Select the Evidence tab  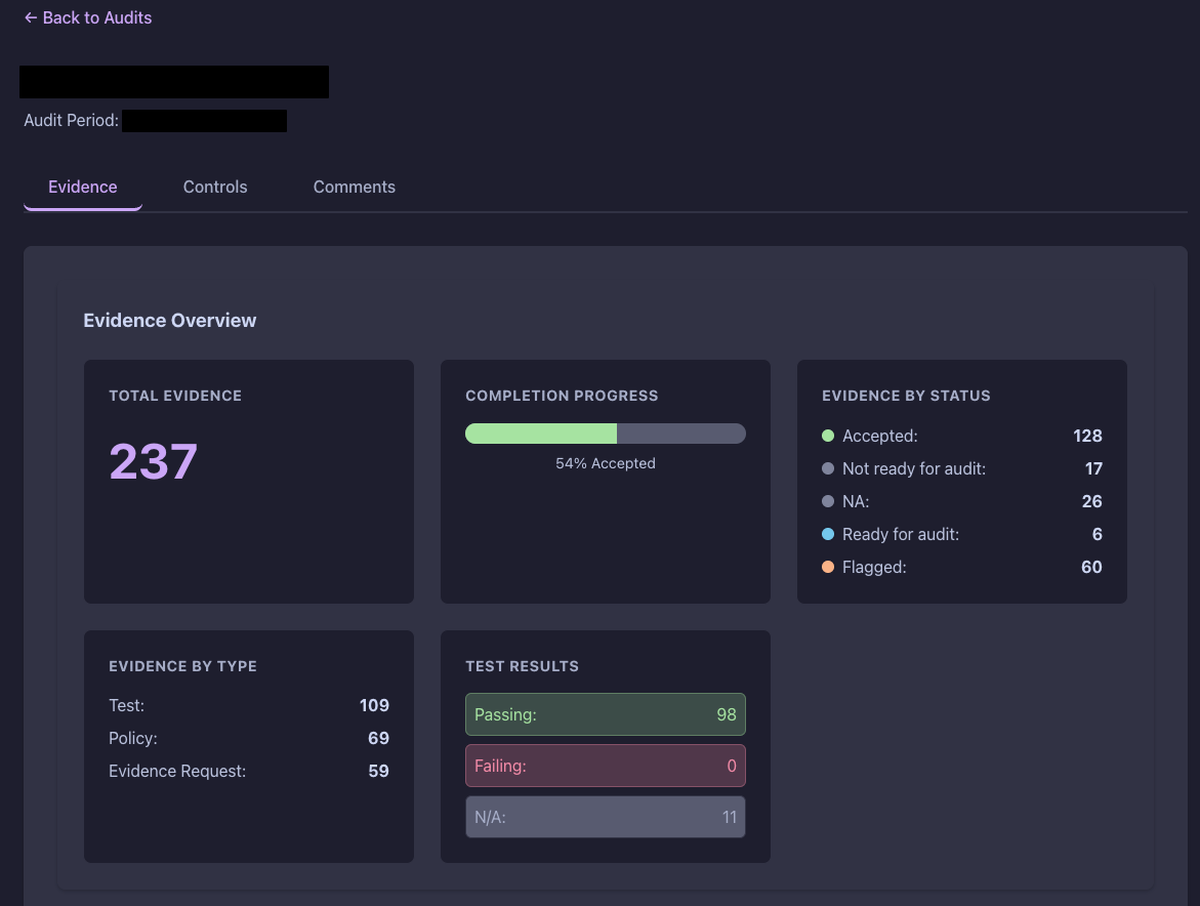point(82,186)
